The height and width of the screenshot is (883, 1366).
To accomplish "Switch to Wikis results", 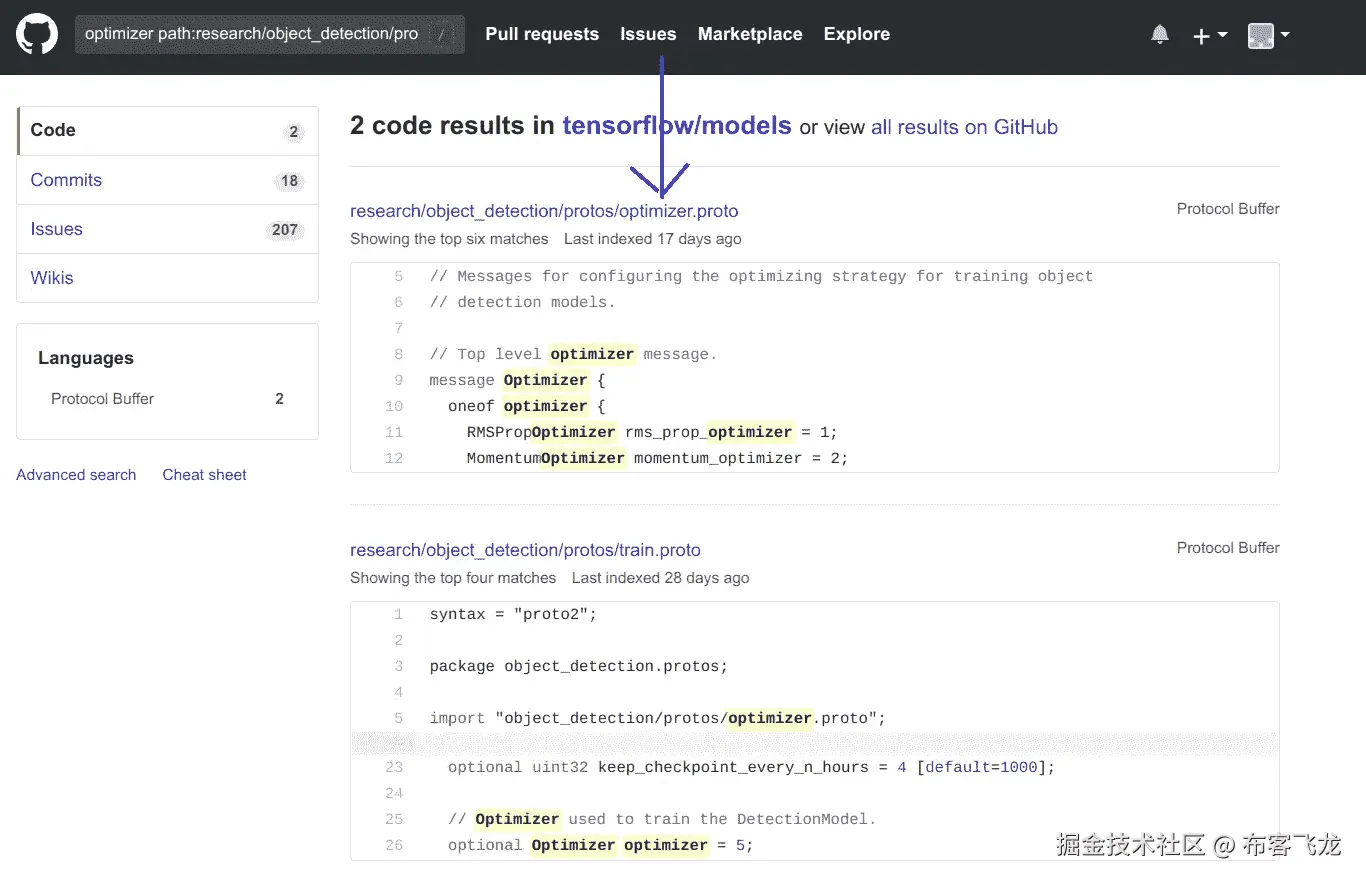I will coord(167,278).
